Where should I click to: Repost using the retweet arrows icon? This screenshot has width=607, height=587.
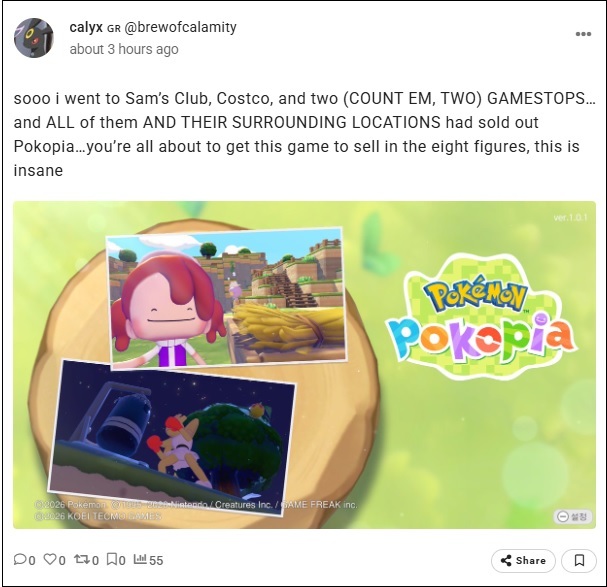81,559
